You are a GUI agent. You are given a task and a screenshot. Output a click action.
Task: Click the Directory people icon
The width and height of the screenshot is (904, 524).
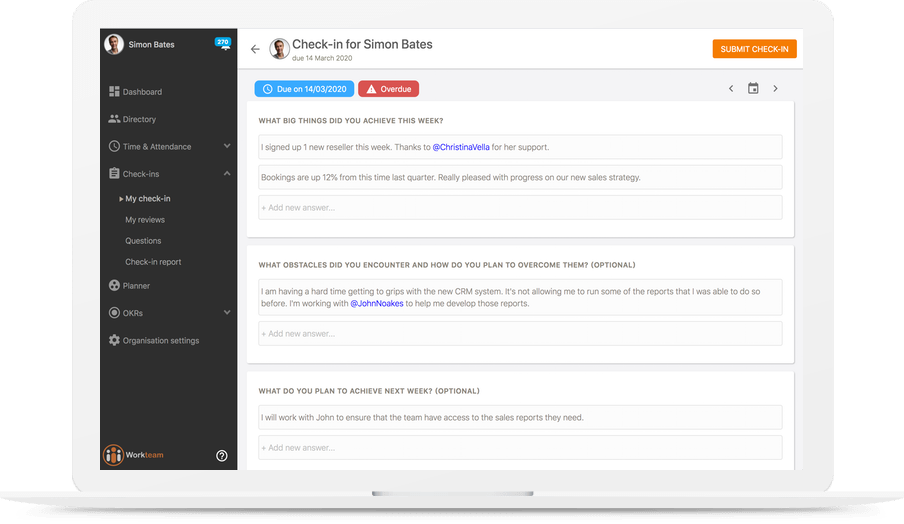[x=114, y=119]
